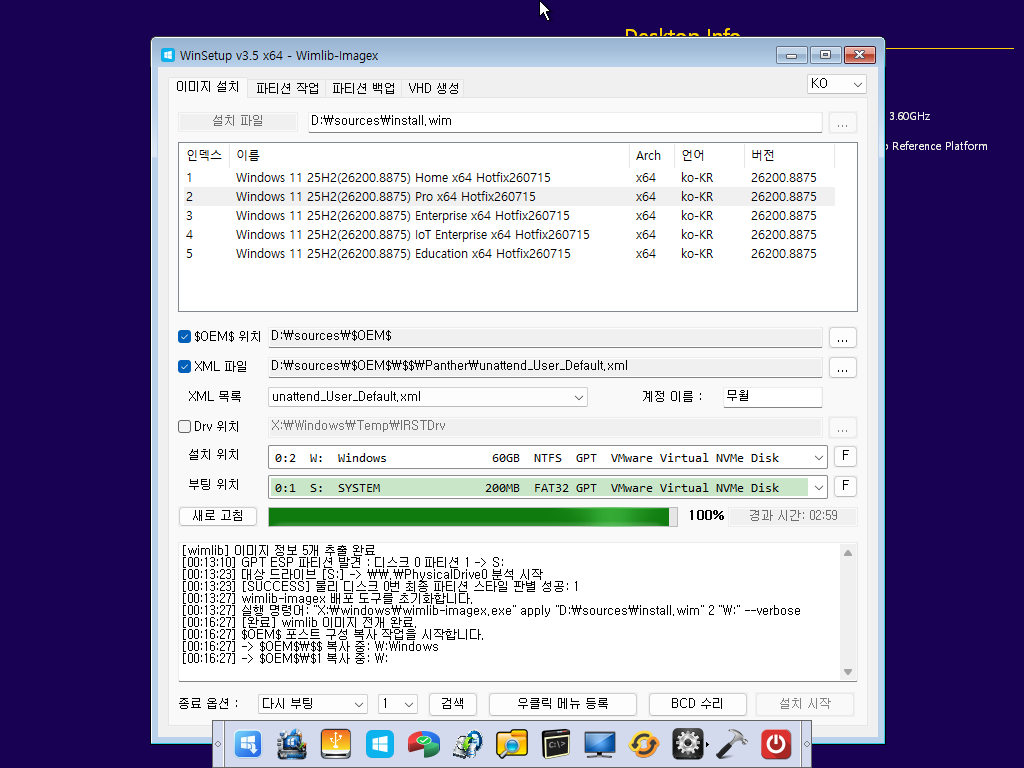Open the red-green partition pie chart icon
This screenshot has height=768, width=1024.
pyautogui.click(x=424, y=744)
